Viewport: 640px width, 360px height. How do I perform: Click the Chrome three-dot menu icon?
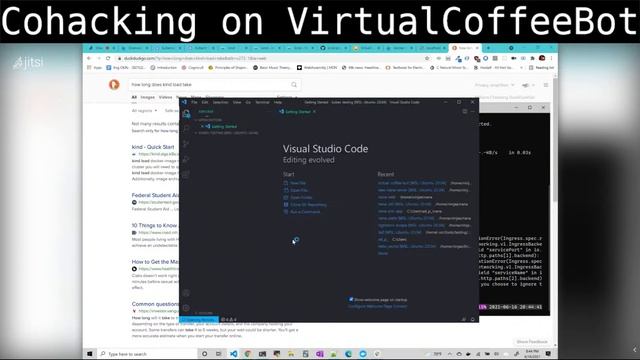point(551,58)
